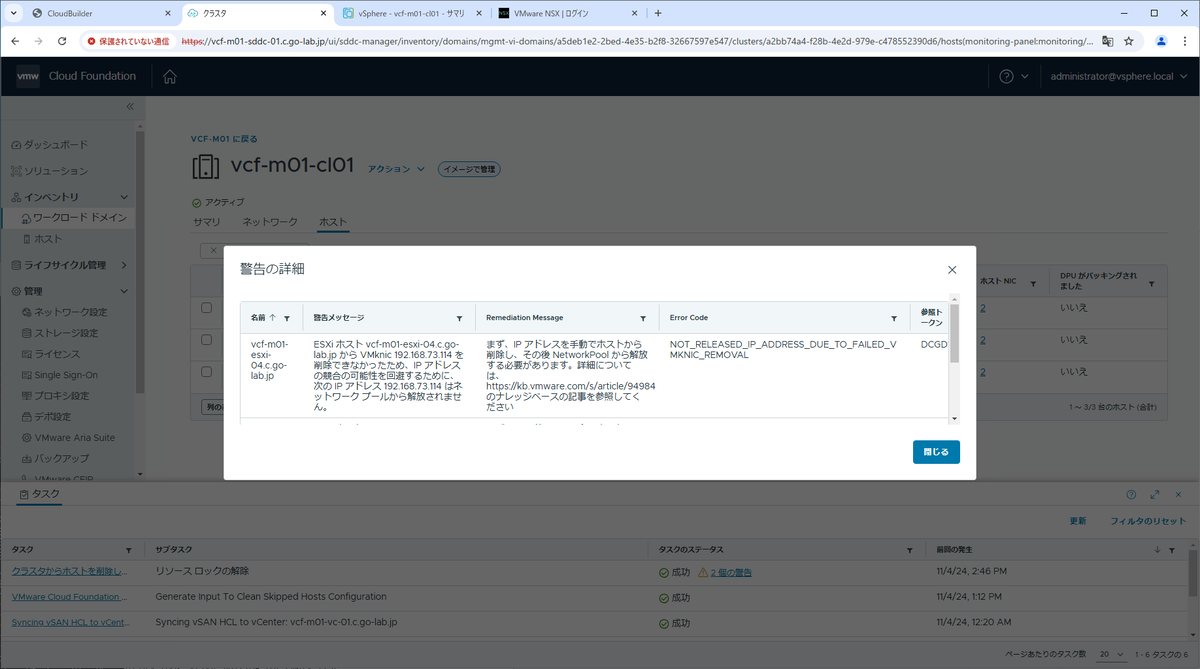The width and height of the screenshot is (1200, 669).
Task: Click the 閉じる button
Action: (x=936, y=452)
